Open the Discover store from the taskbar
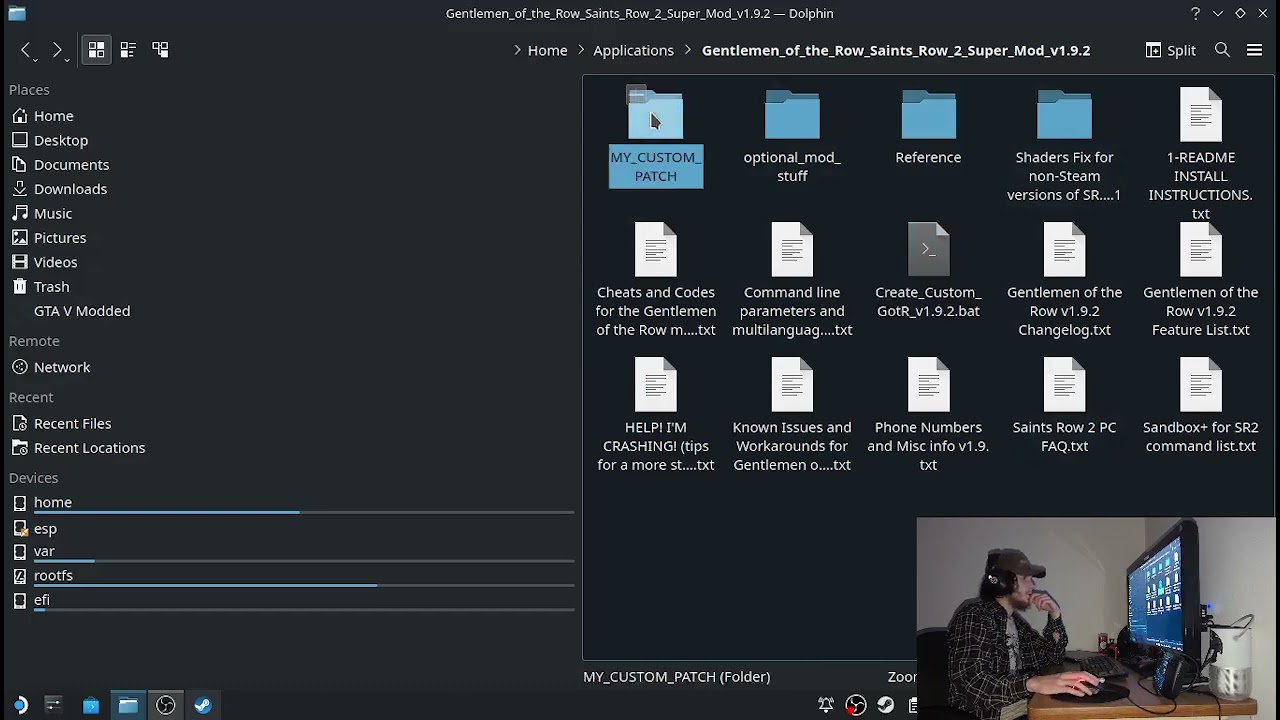Viewport: 1280px width, 720px height. pyautogui.click(x=91, y=705)
